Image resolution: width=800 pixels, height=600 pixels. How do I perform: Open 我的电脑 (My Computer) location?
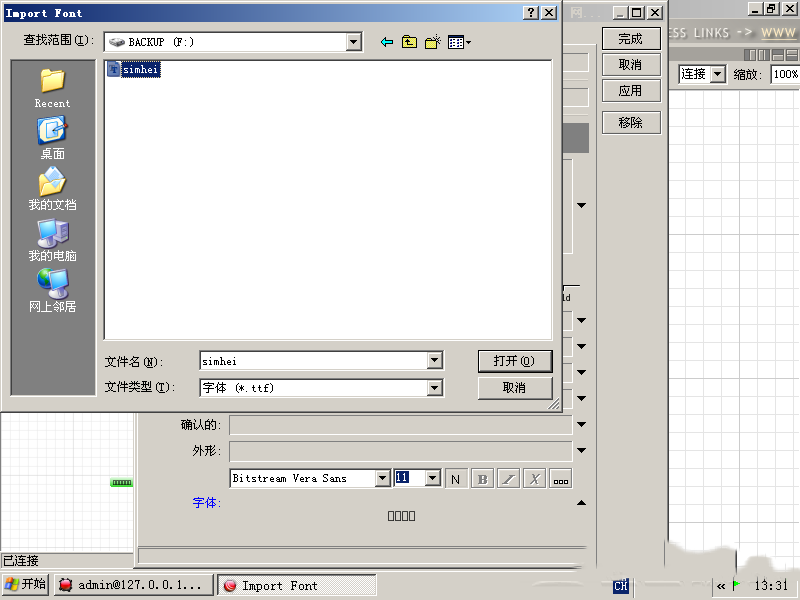(x=52, y=239)
